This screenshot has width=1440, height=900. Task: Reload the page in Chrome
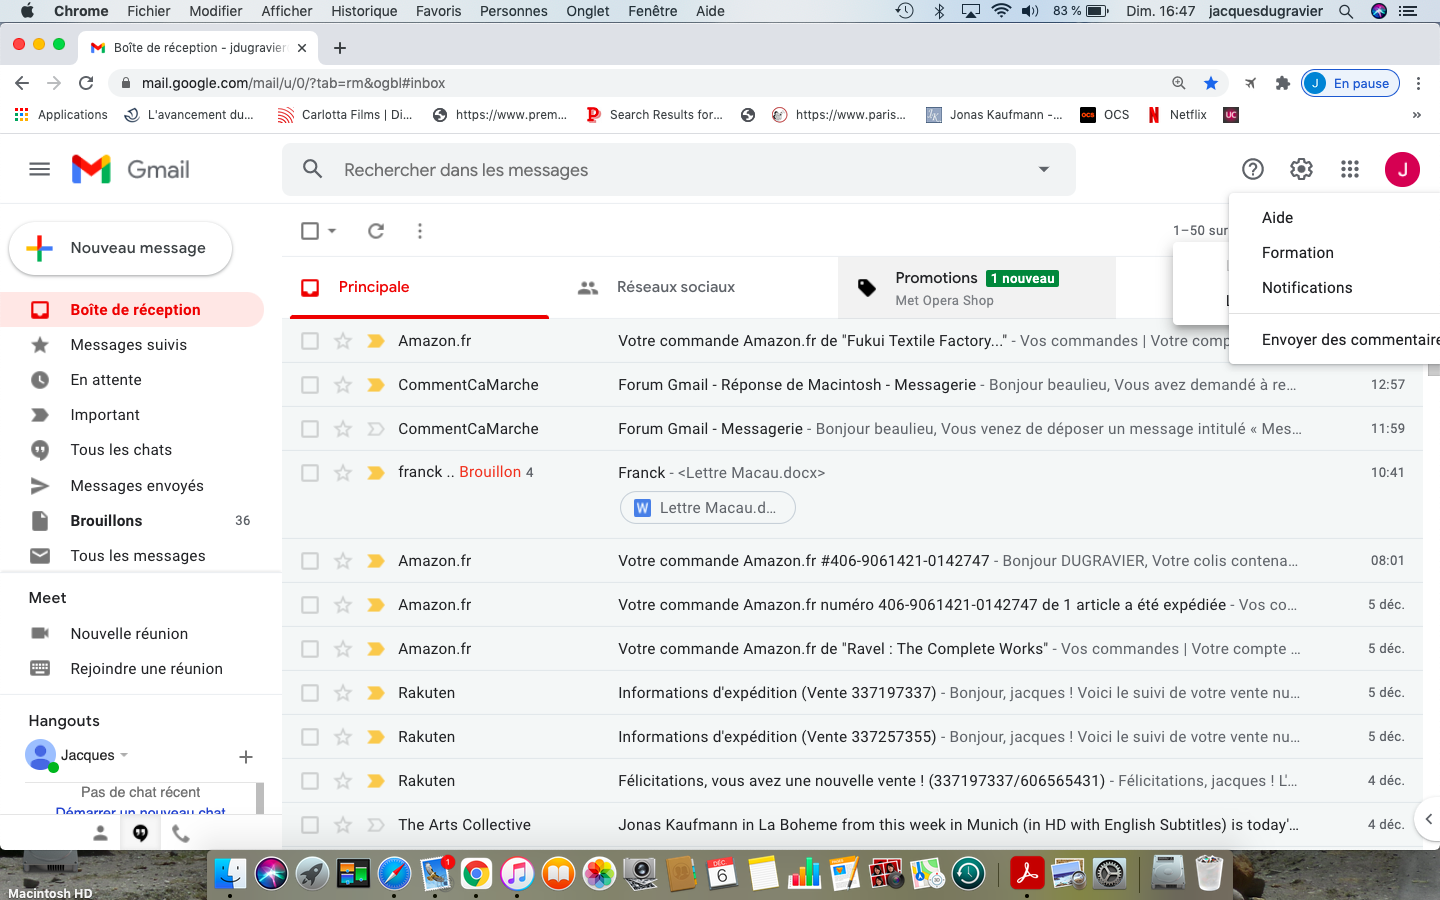click(86, 83)
